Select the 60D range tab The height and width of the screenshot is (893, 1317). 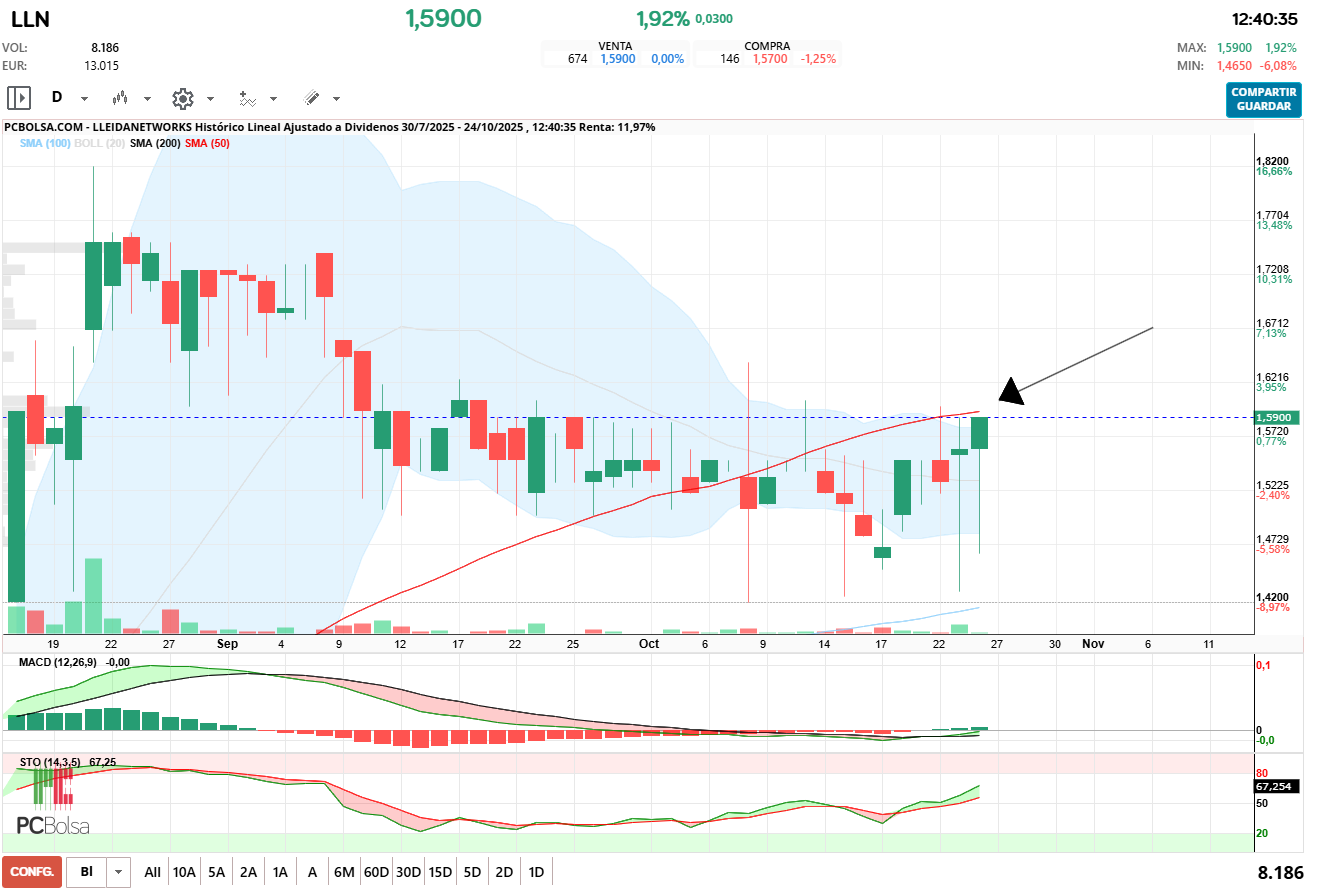click(x=376, y=872)
